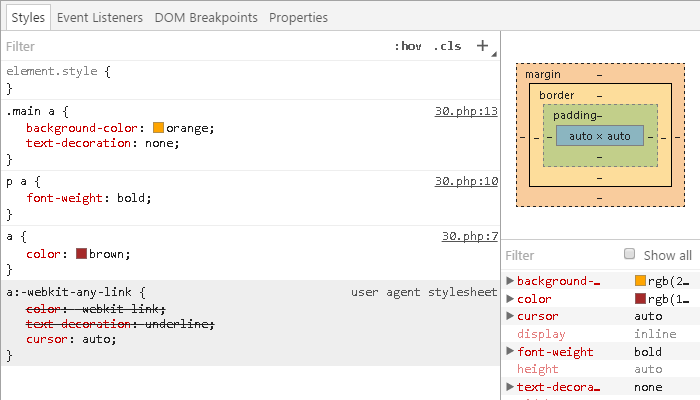700x400 pixels.
Task: Enable the Show all checkbox
Action: point(630,255)
